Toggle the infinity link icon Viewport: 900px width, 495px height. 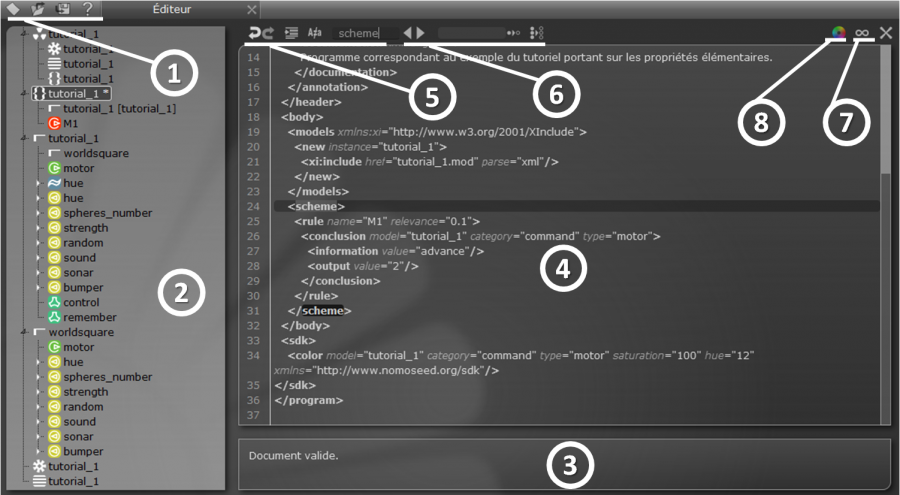coord(861,33)
